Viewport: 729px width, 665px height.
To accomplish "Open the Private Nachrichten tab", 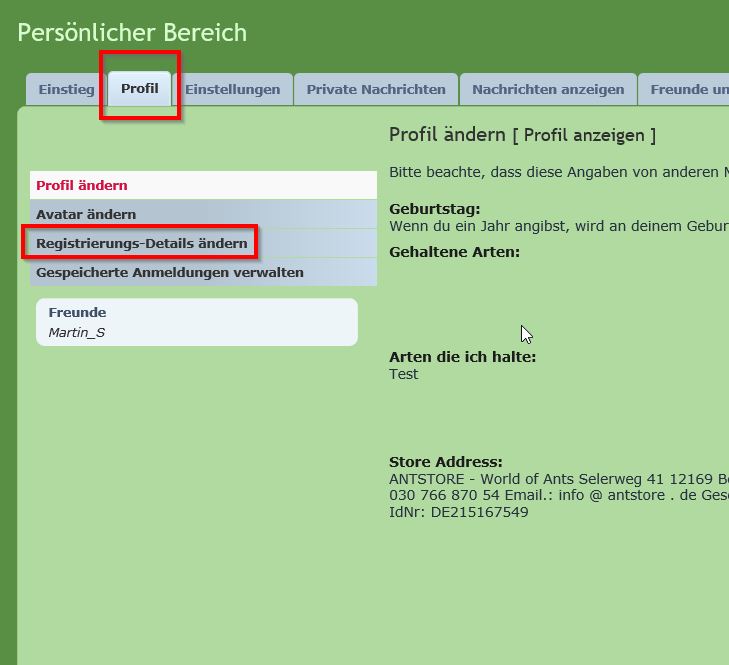I will pos(376,89).
